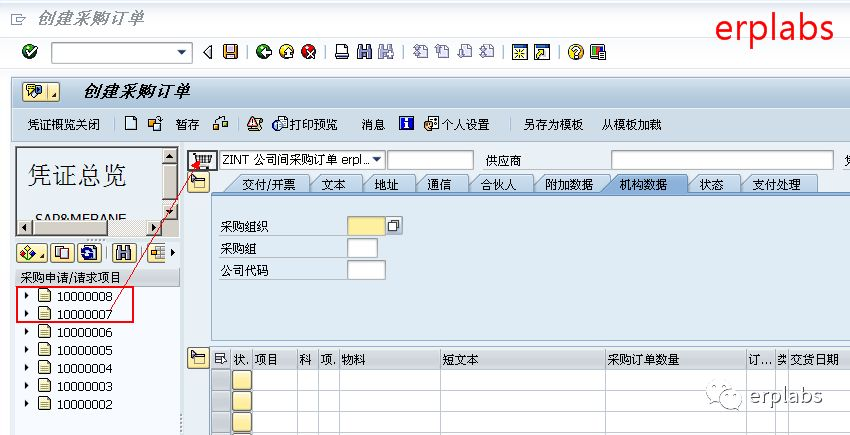
Task: Click the Check document icon
Action: click(220, 124)
